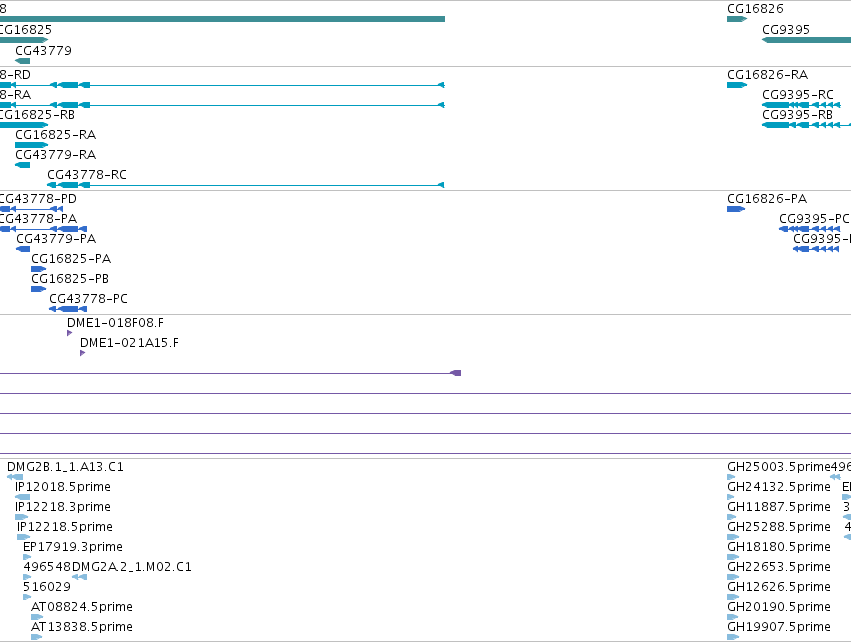Click the CG16825-PB protein label
Screen dimensions: 851x642
(x=70, y=279)
